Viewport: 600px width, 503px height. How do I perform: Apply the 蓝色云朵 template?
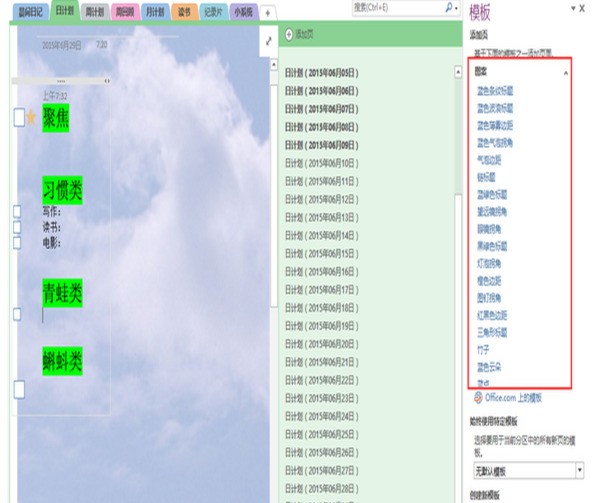(489, 367)
